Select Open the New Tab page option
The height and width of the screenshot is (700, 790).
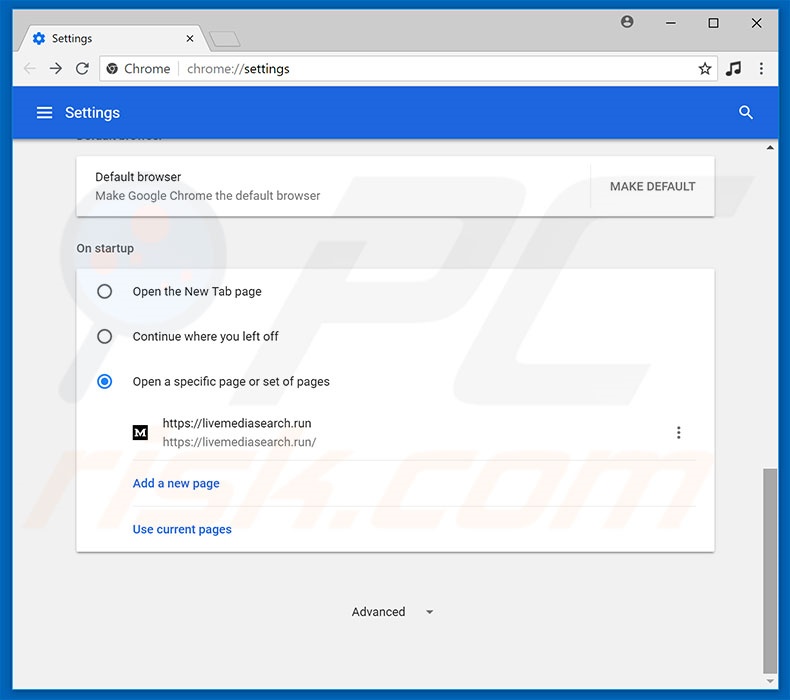[104, 291]
